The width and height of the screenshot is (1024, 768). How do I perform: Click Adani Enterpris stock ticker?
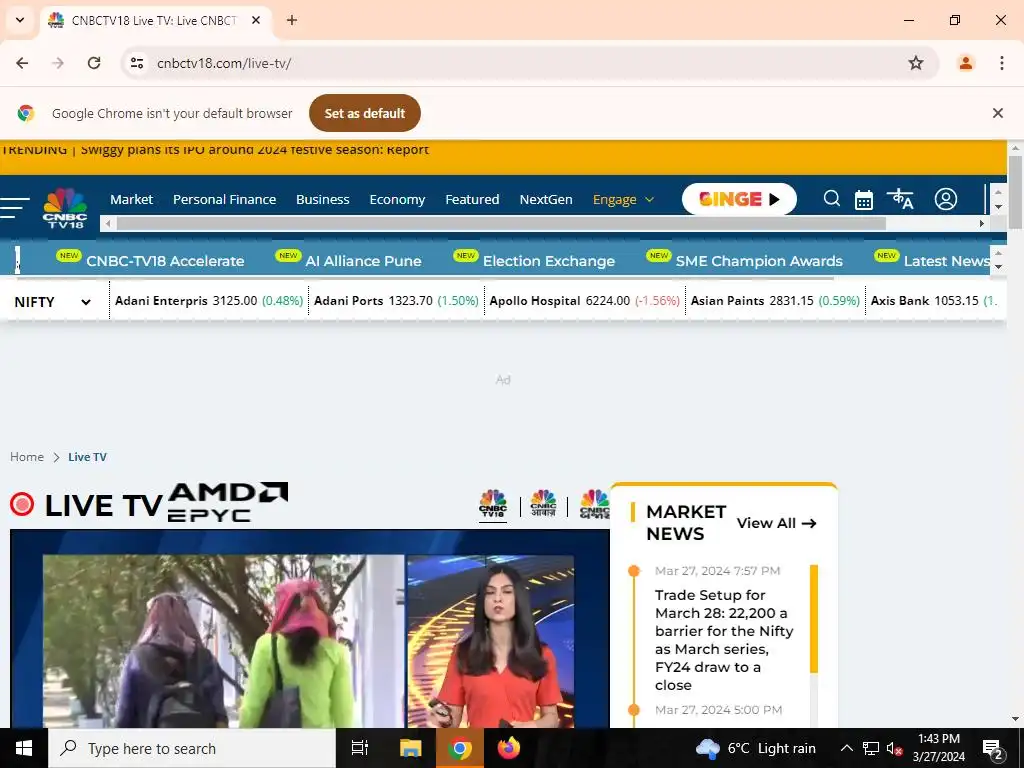(209, 301)
